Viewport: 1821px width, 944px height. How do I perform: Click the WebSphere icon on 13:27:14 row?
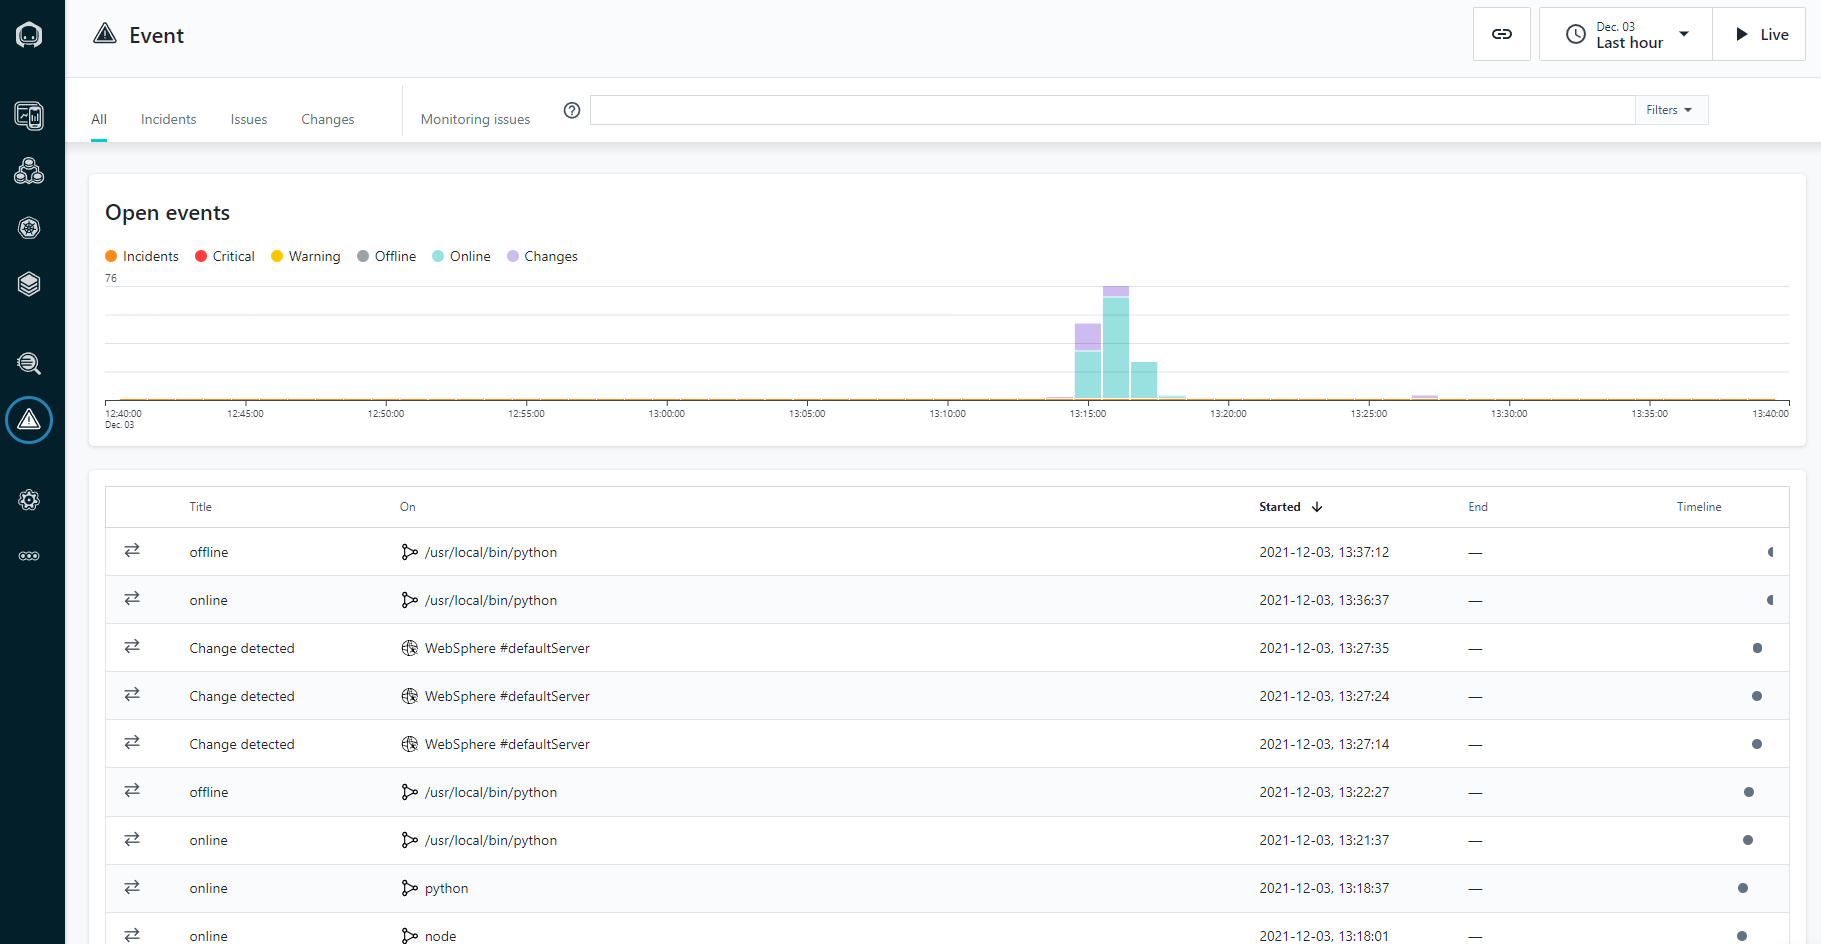409,744
